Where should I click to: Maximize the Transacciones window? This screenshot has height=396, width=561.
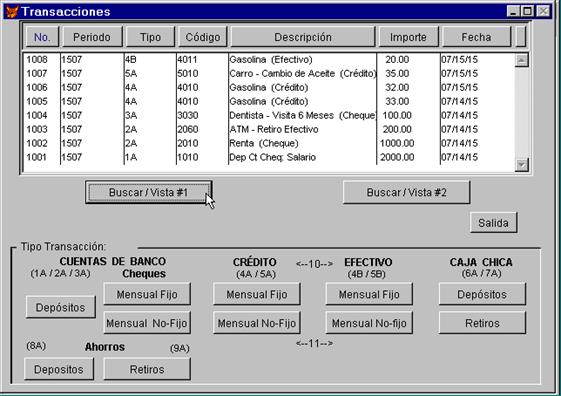[x=527, y=11]
